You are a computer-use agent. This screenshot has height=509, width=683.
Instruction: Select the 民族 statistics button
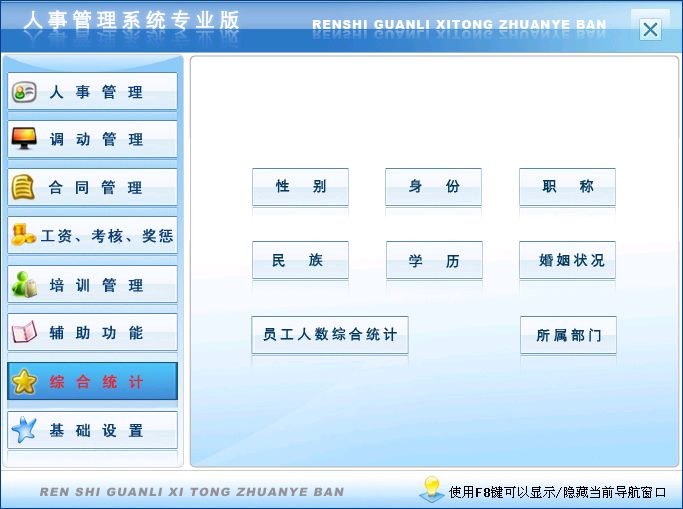pos(300,261)
